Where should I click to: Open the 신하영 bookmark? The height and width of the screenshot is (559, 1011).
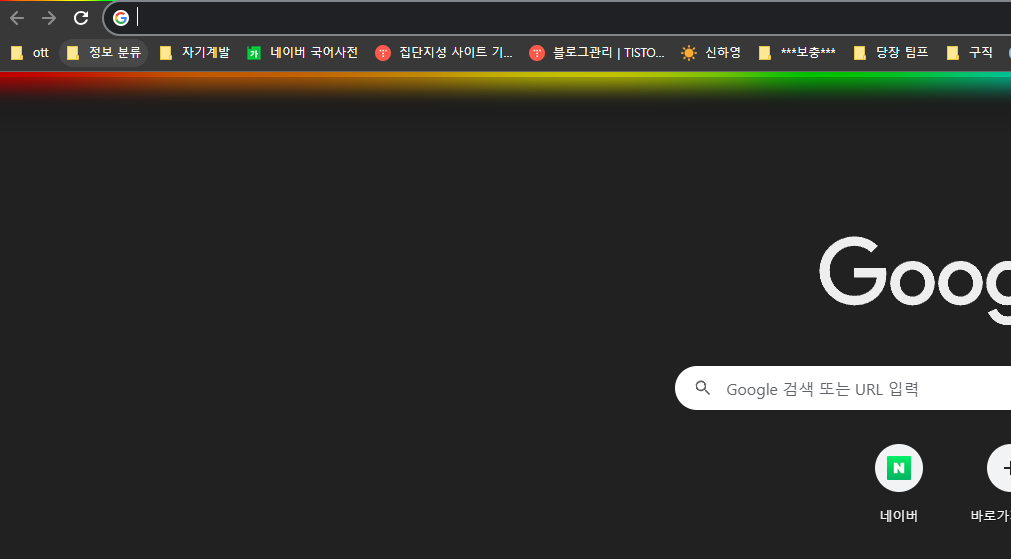pyautogui.click(x=711, y=53)
